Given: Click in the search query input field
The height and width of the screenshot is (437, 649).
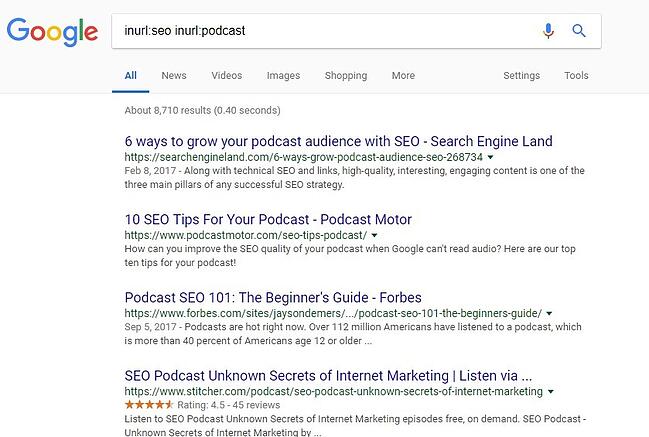Looking at the screenshot, I should coord(320,31).
